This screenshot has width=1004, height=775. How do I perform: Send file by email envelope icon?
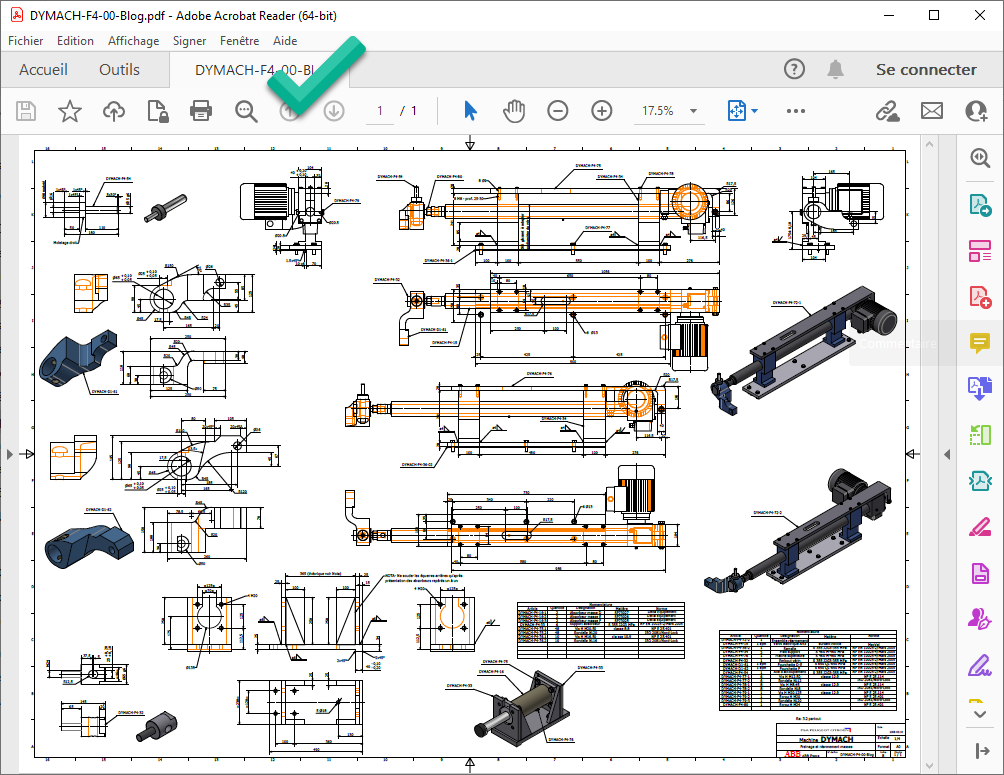tap(932, 111)
